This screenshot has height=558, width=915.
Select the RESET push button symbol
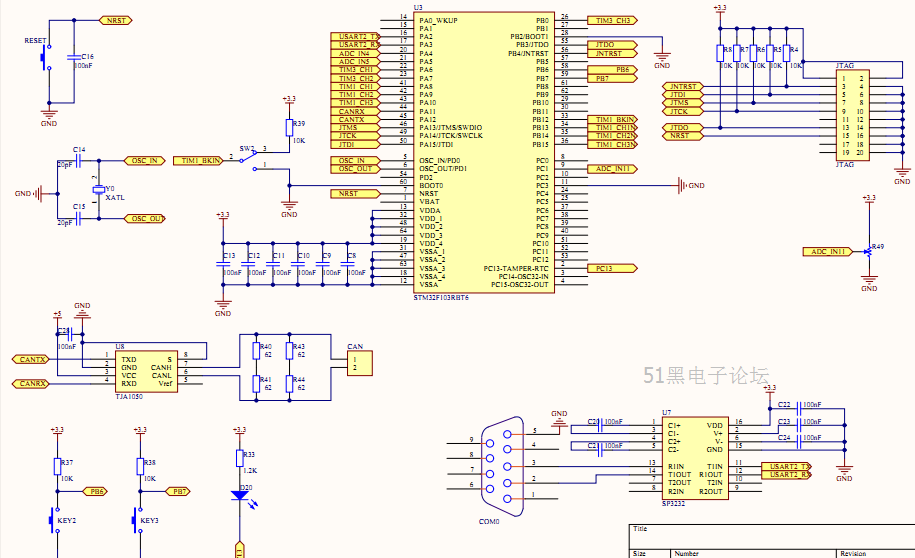[x=47, y=57]
